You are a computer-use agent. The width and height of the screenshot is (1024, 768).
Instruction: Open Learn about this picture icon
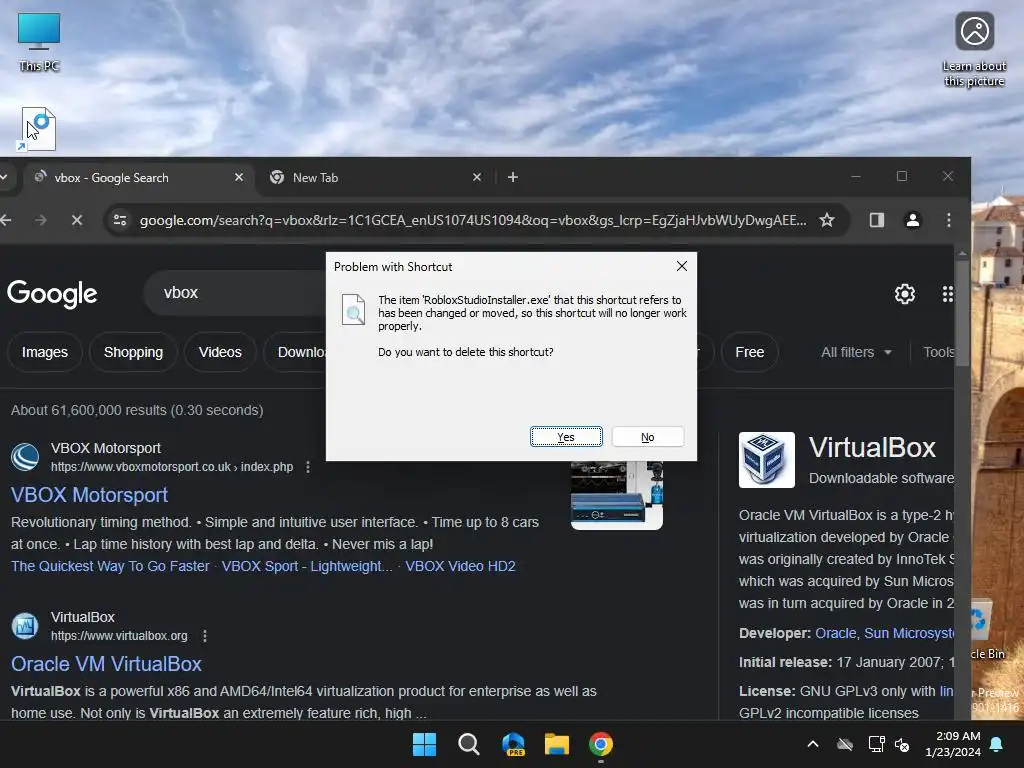tap(974, 50)
